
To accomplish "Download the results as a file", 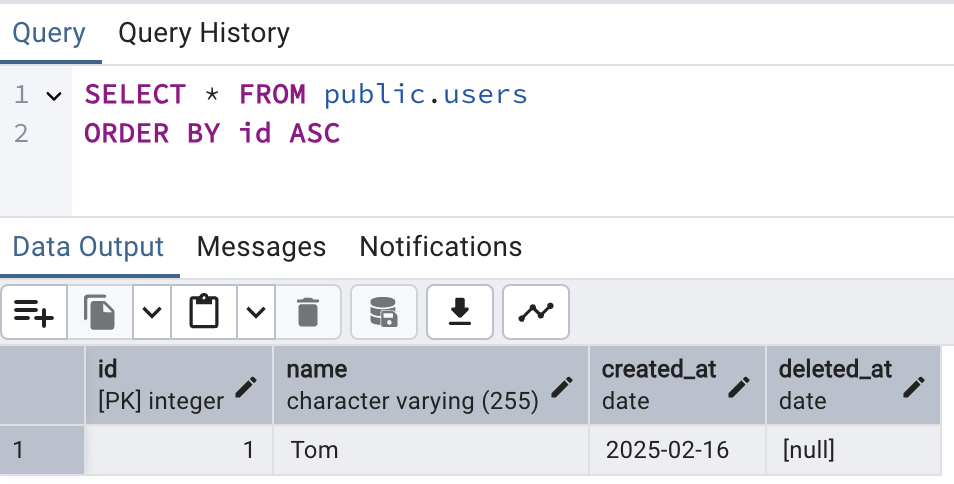I will point(460,313).
